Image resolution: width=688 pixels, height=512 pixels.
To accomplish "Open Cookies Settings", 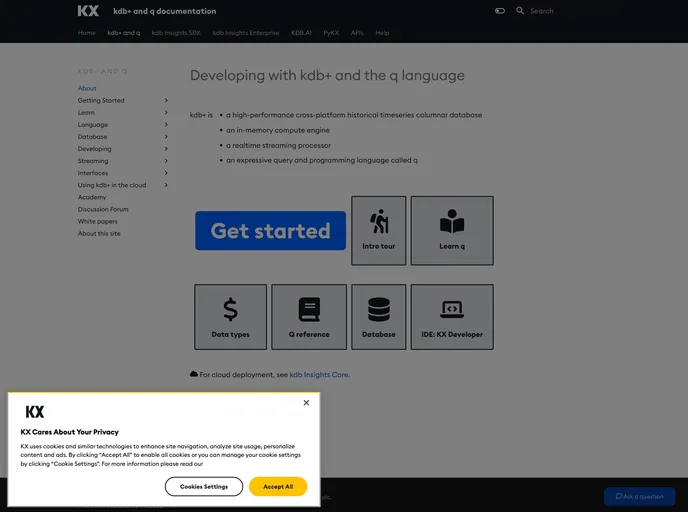I will coord(204,487).
